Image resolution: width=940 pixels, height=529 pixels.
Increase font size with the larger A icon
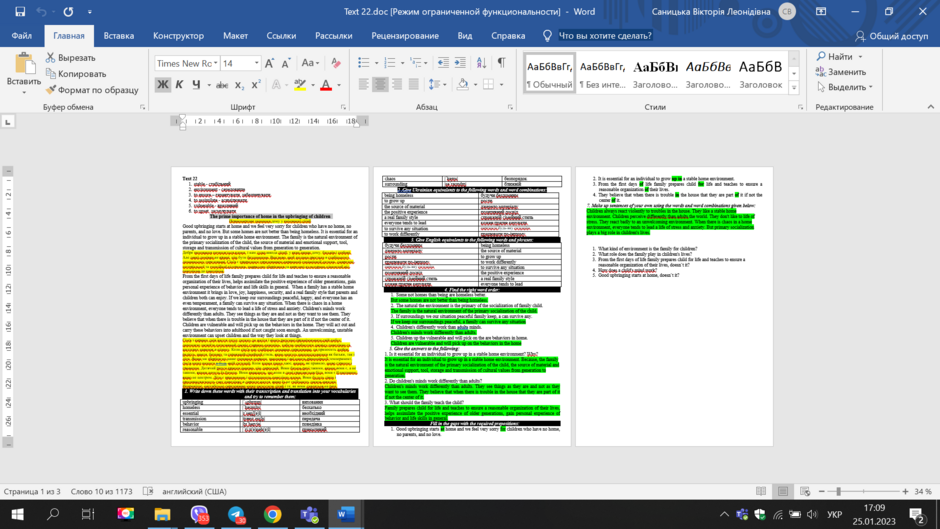point(269,63)
